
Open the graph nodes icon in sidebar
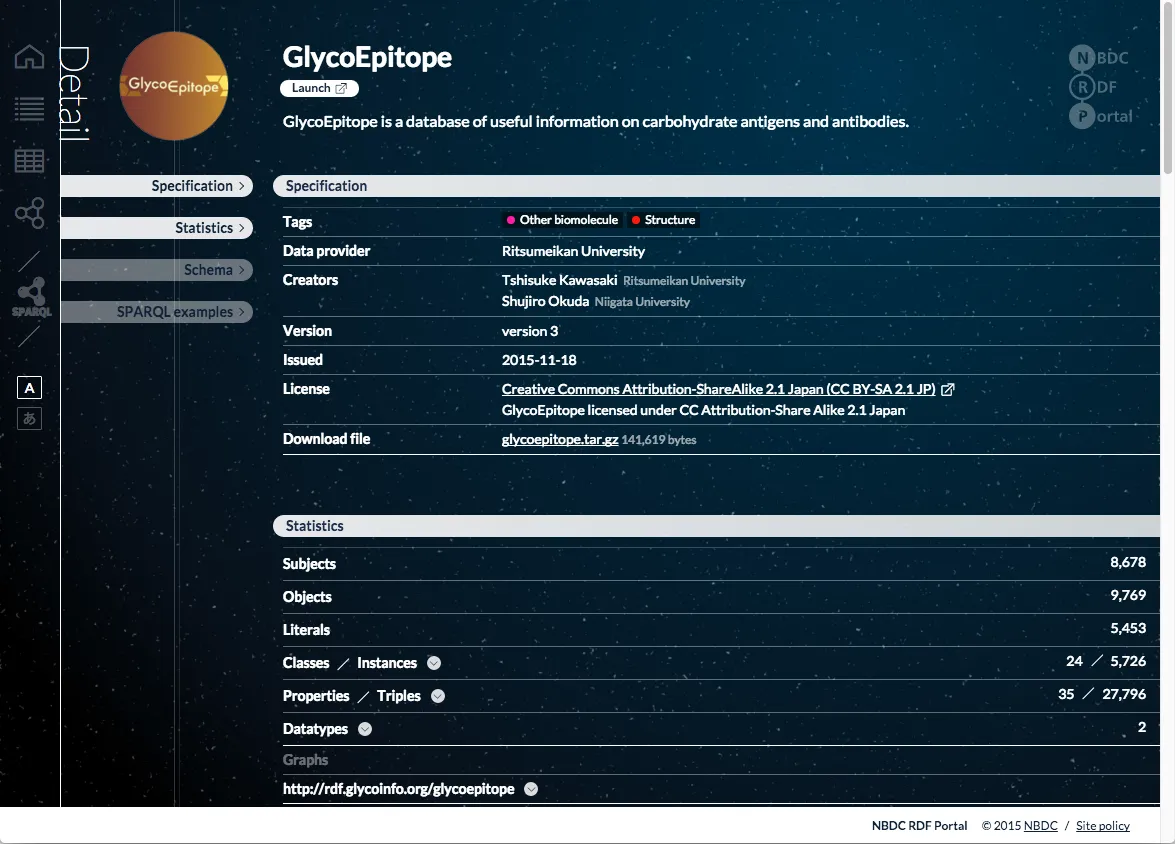(x=30, y=213)
